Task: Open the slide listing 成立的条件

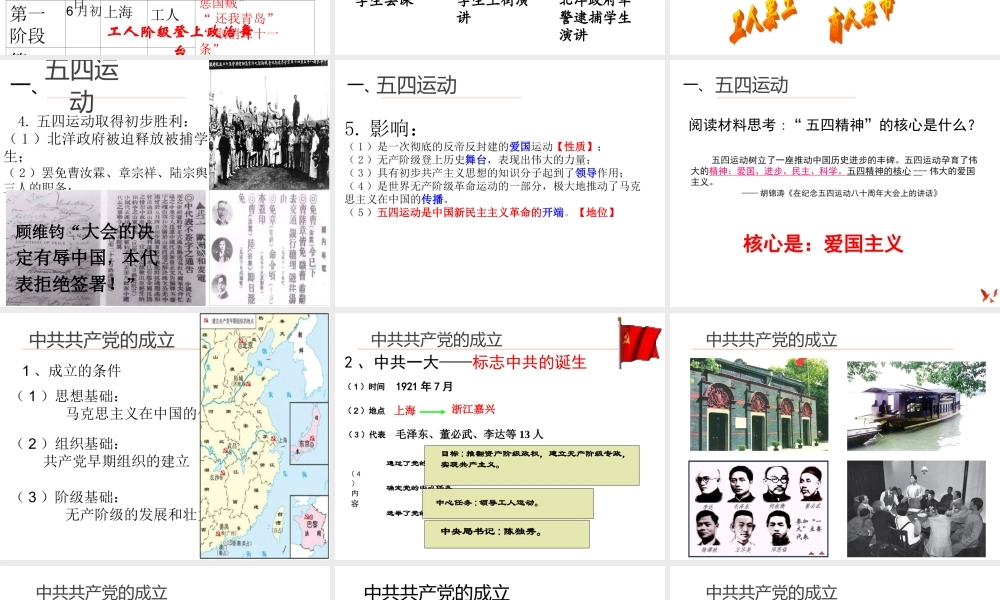Action: (x=165, y=436)
